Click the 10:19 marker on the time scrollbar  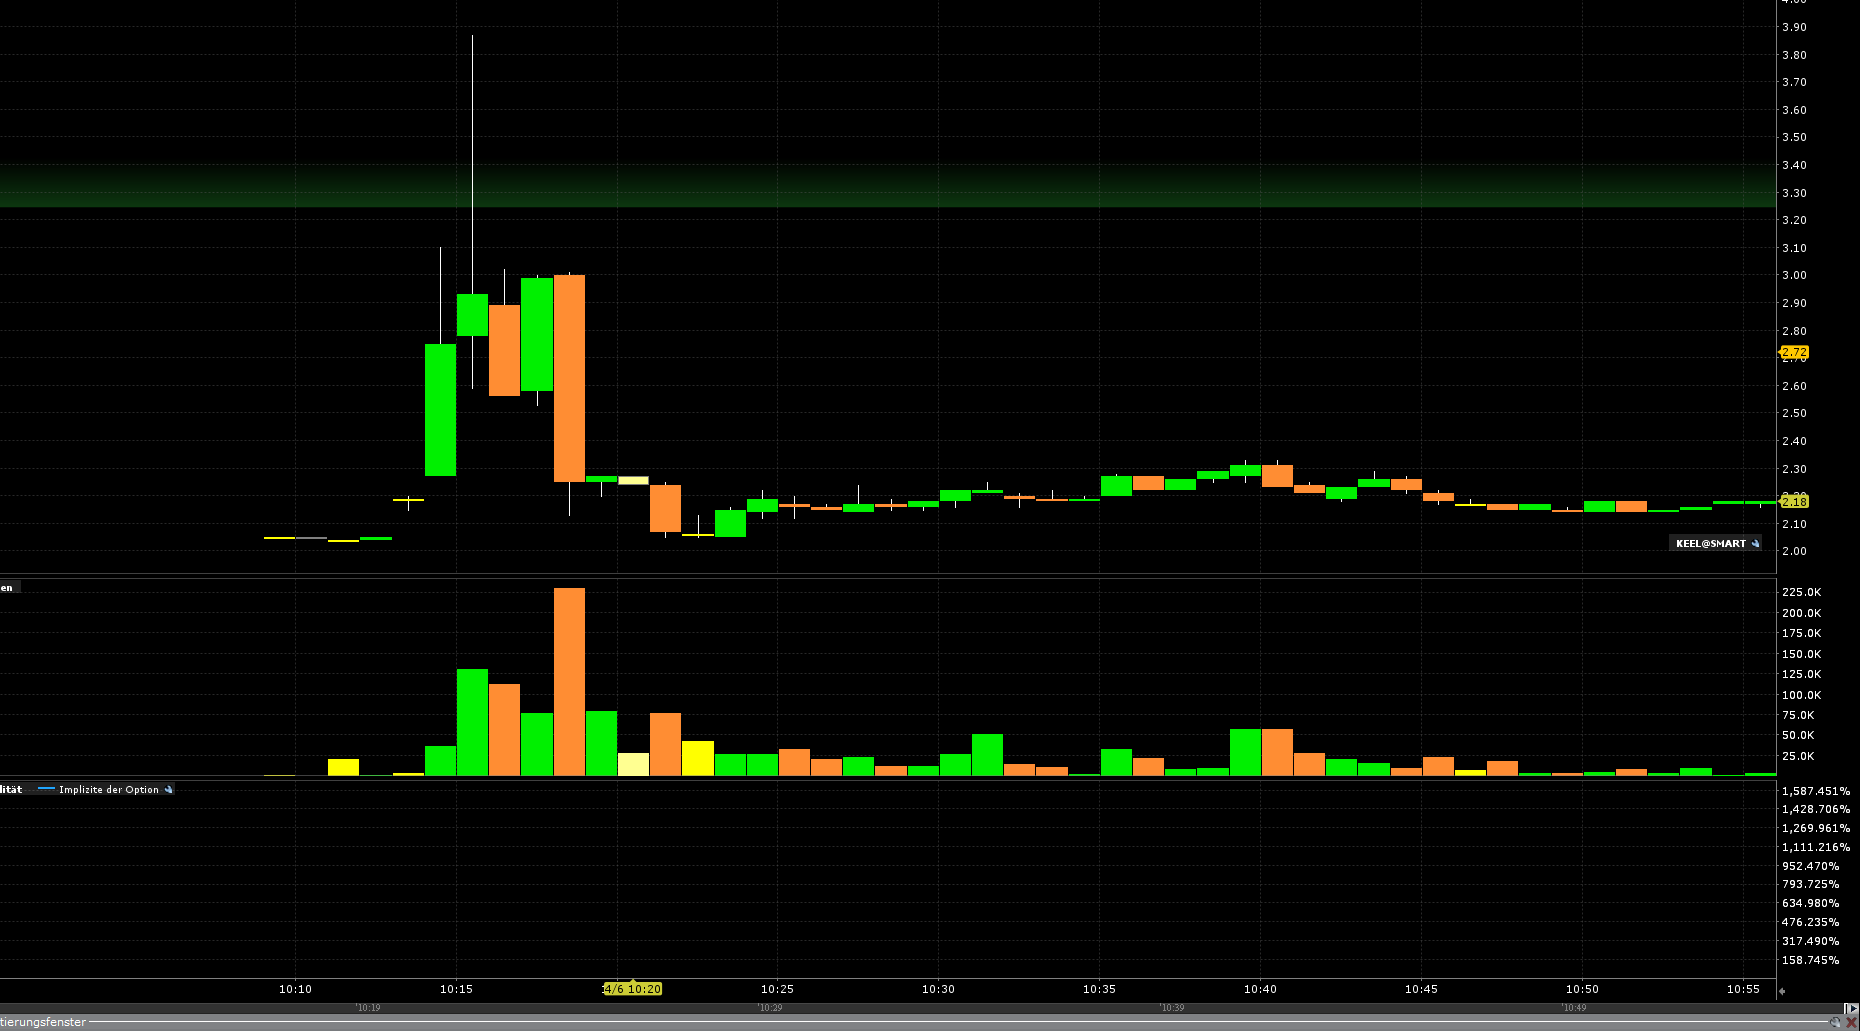368,1008
